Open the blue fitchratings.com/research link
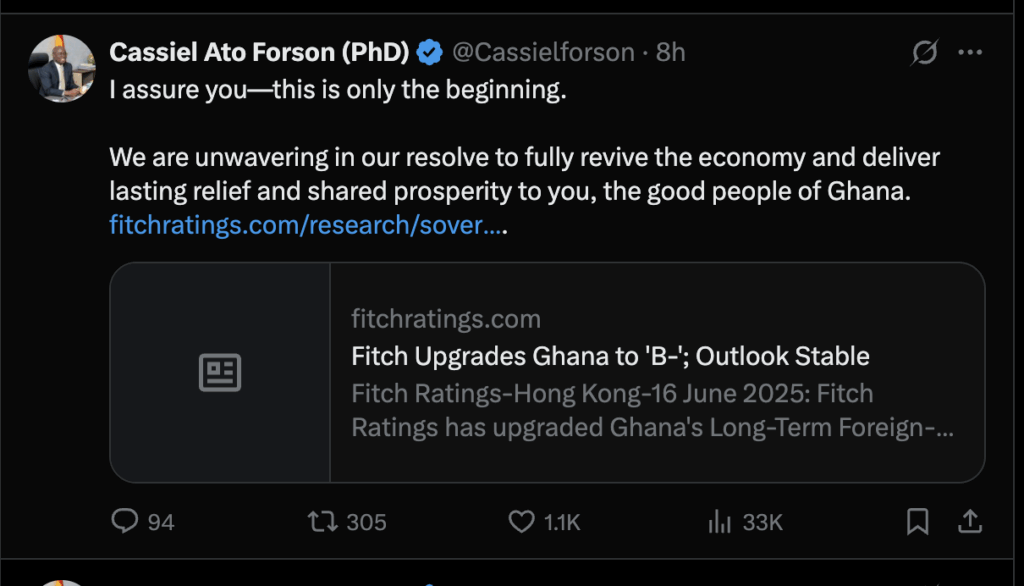Screen dimensions: 1024x586 point(306,226)
